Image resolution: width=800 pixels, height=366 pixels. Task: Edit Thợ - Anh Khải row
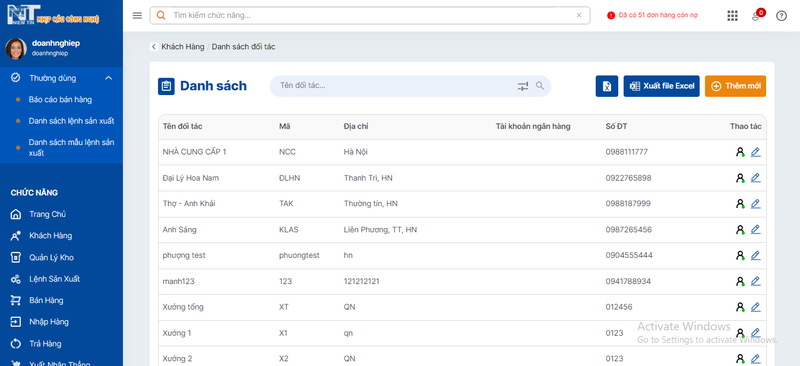pyautogui.click(x=756, y=204)
